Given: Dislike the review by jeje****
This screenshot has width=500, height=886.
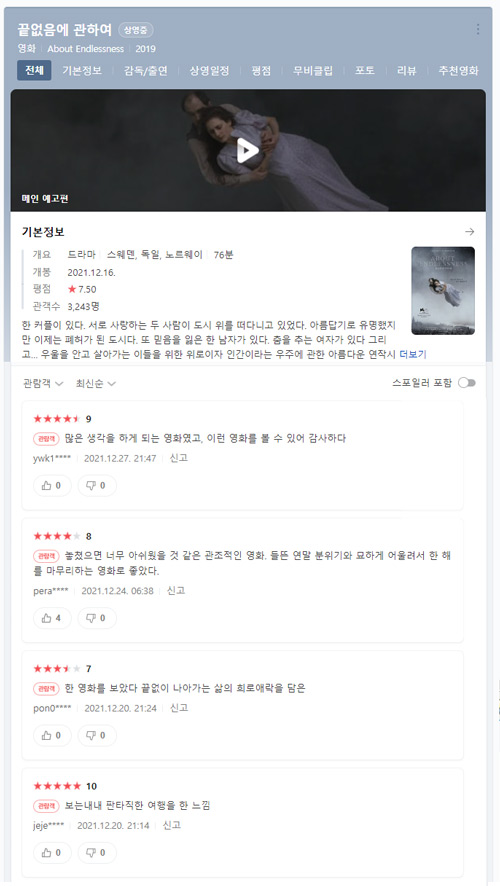Looking at the screenshot, I should [97, 853].
